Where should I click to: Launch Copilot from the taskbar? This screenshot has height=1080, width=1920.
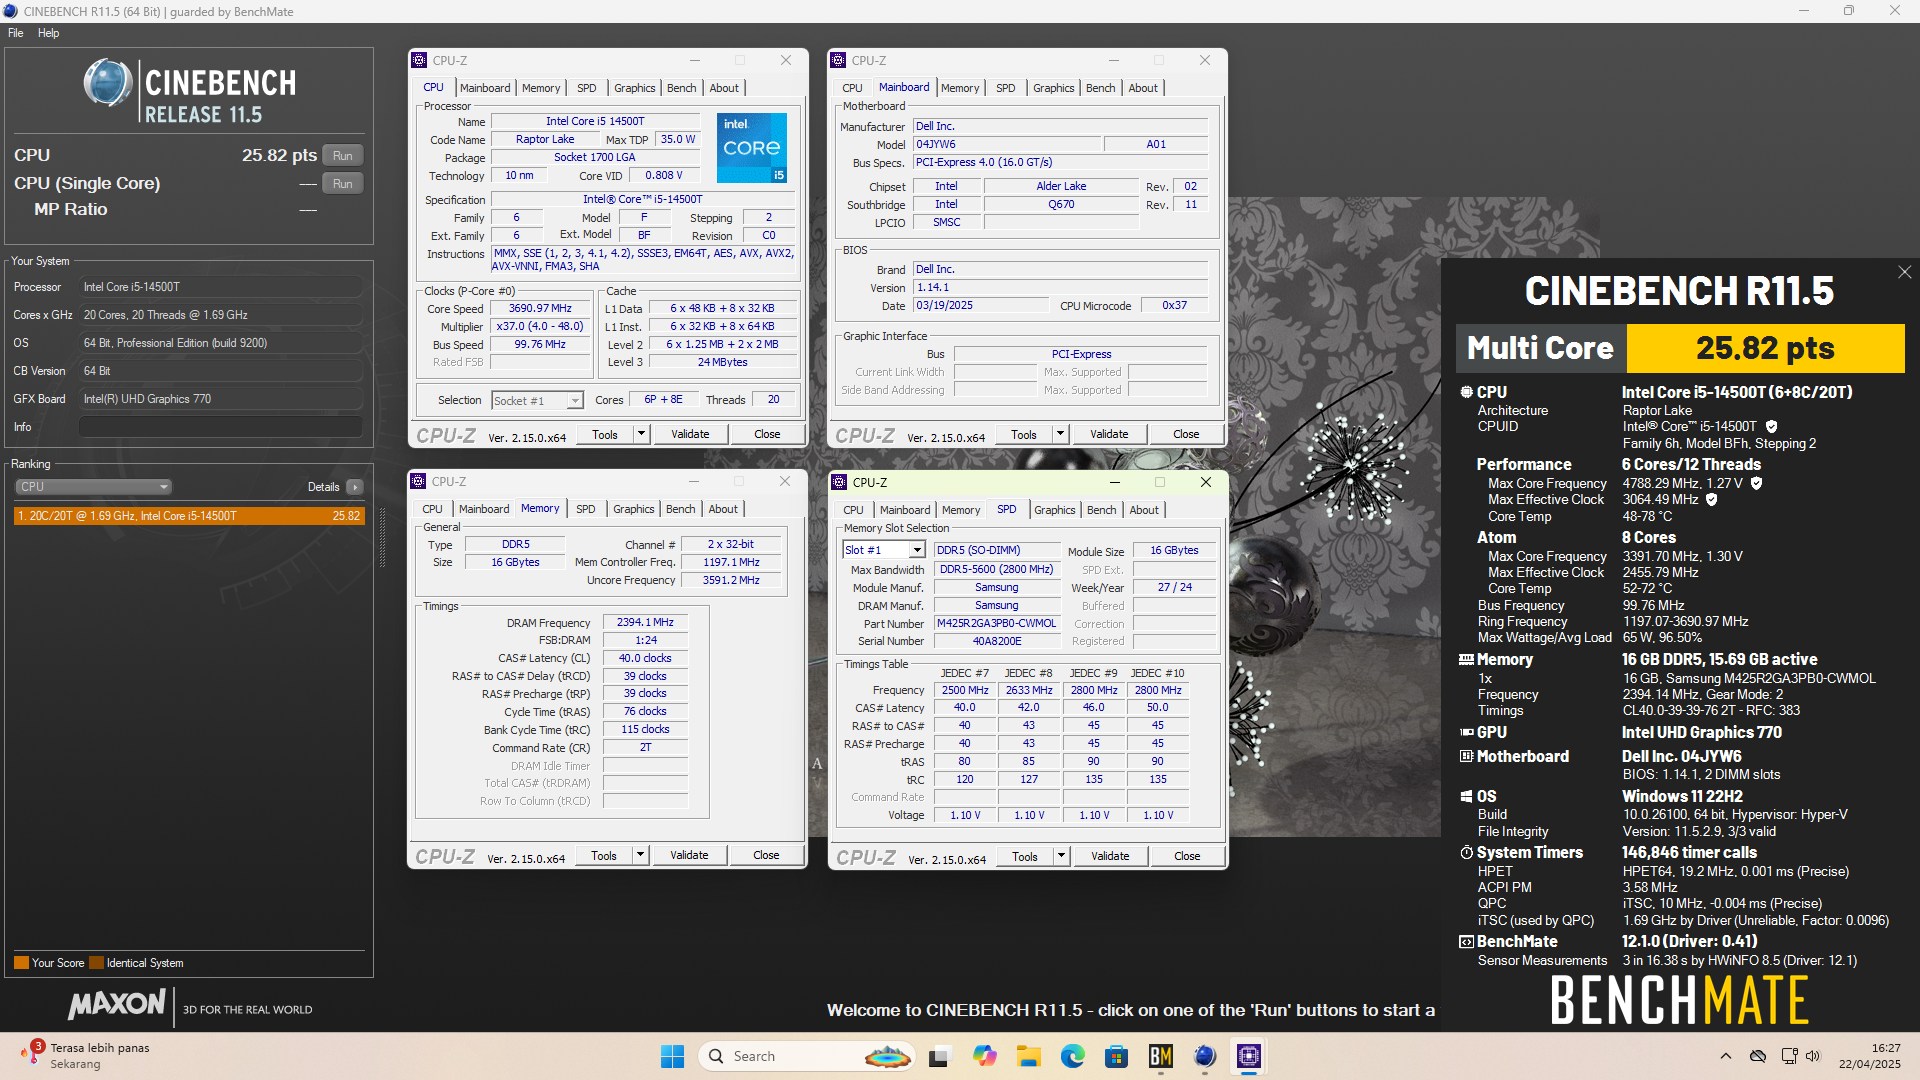[984, 1056]
